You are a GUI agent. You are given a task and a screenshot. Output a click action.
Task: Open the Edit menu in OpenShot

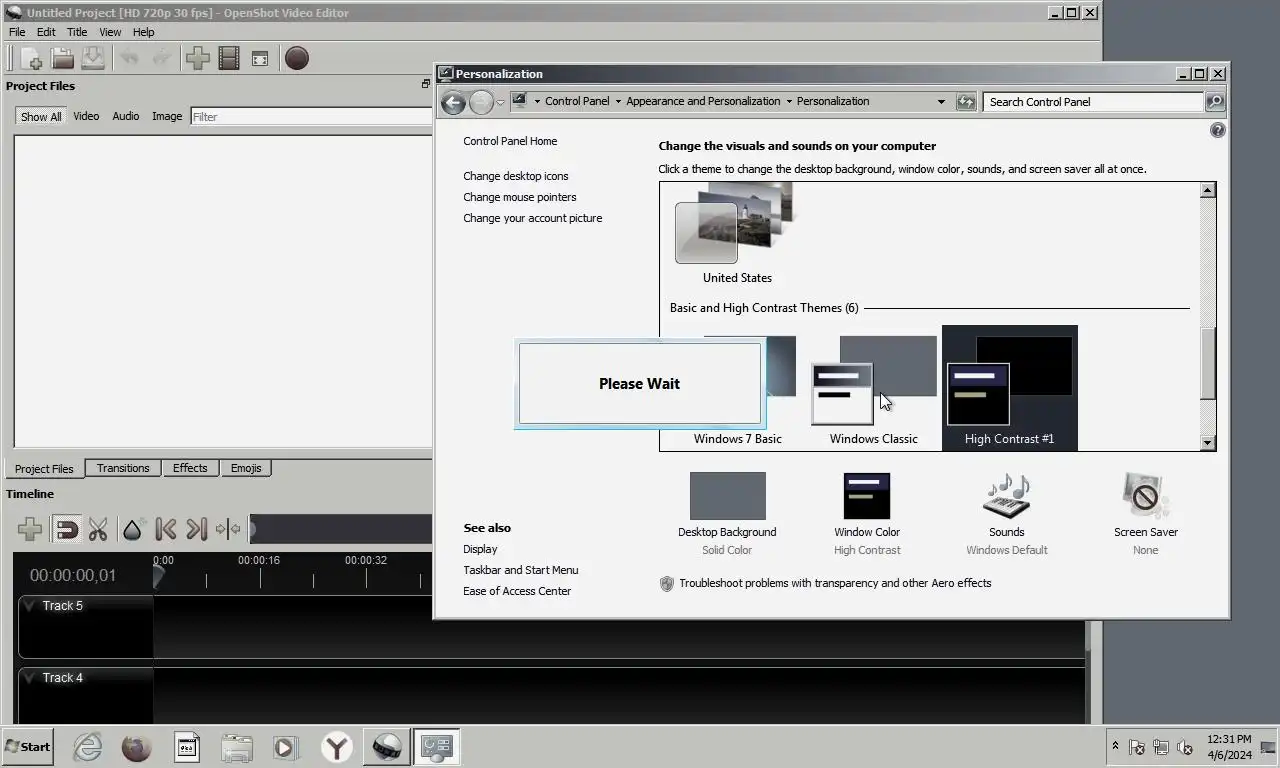pos(46,32)
